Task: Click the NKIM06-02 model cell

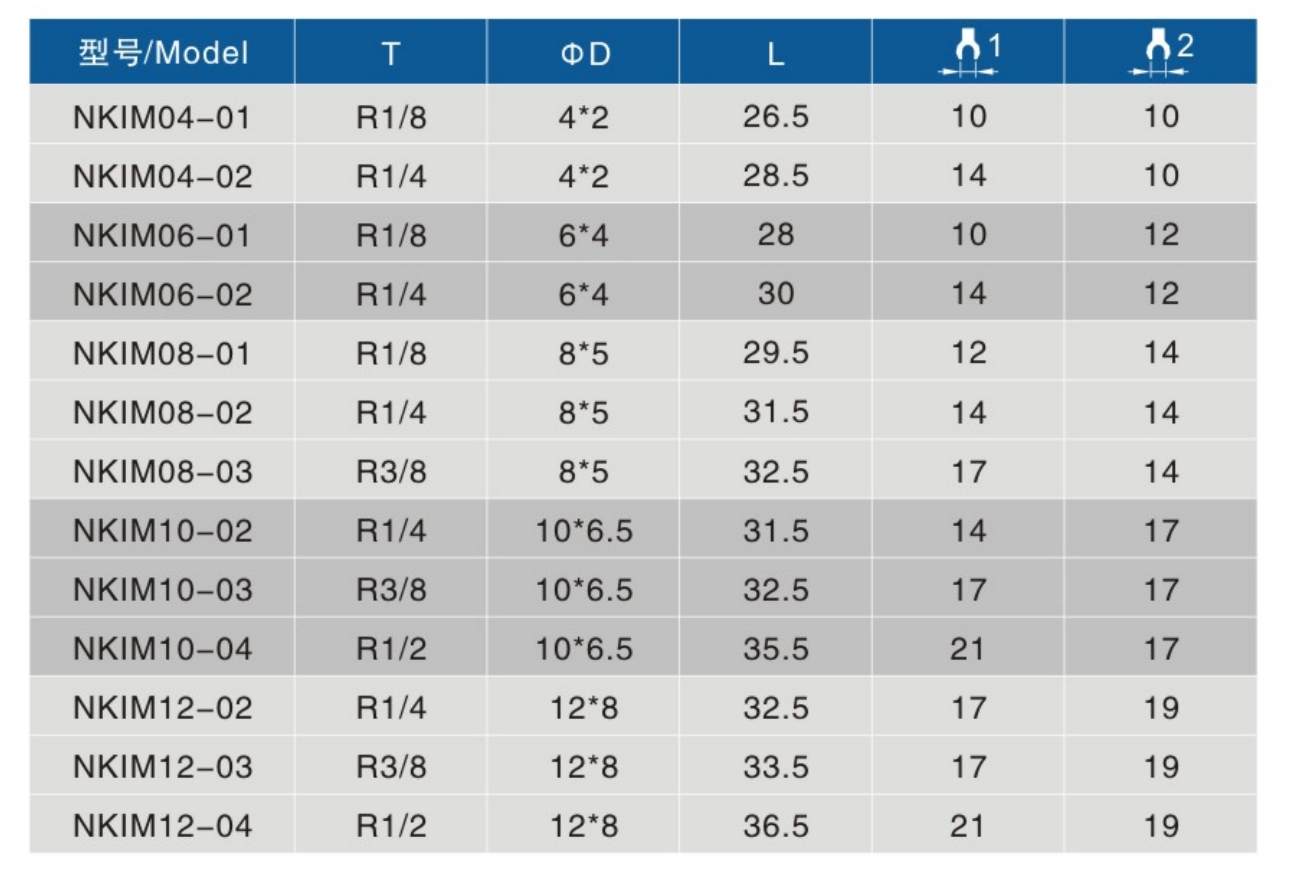Action: coord(162,294)
